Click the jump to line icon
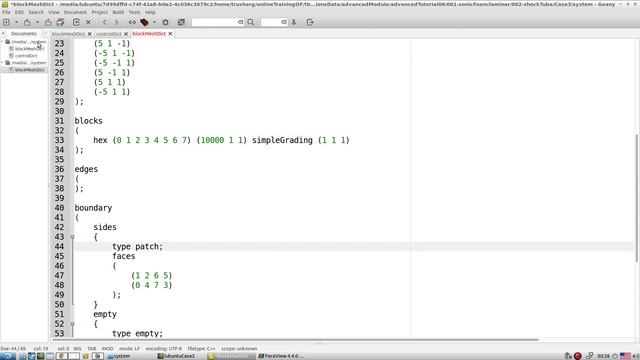The image size is (640, 360). [294, 22]
